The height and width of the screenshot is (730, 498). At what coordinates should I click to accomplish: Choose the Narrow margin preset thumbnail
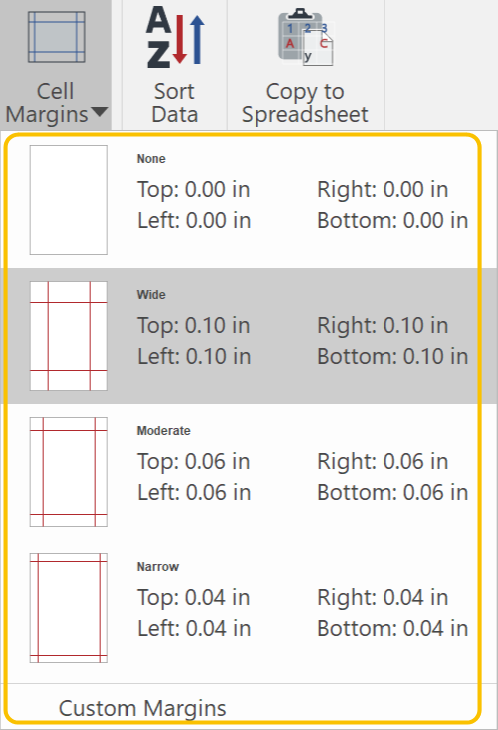click(69, 608)
